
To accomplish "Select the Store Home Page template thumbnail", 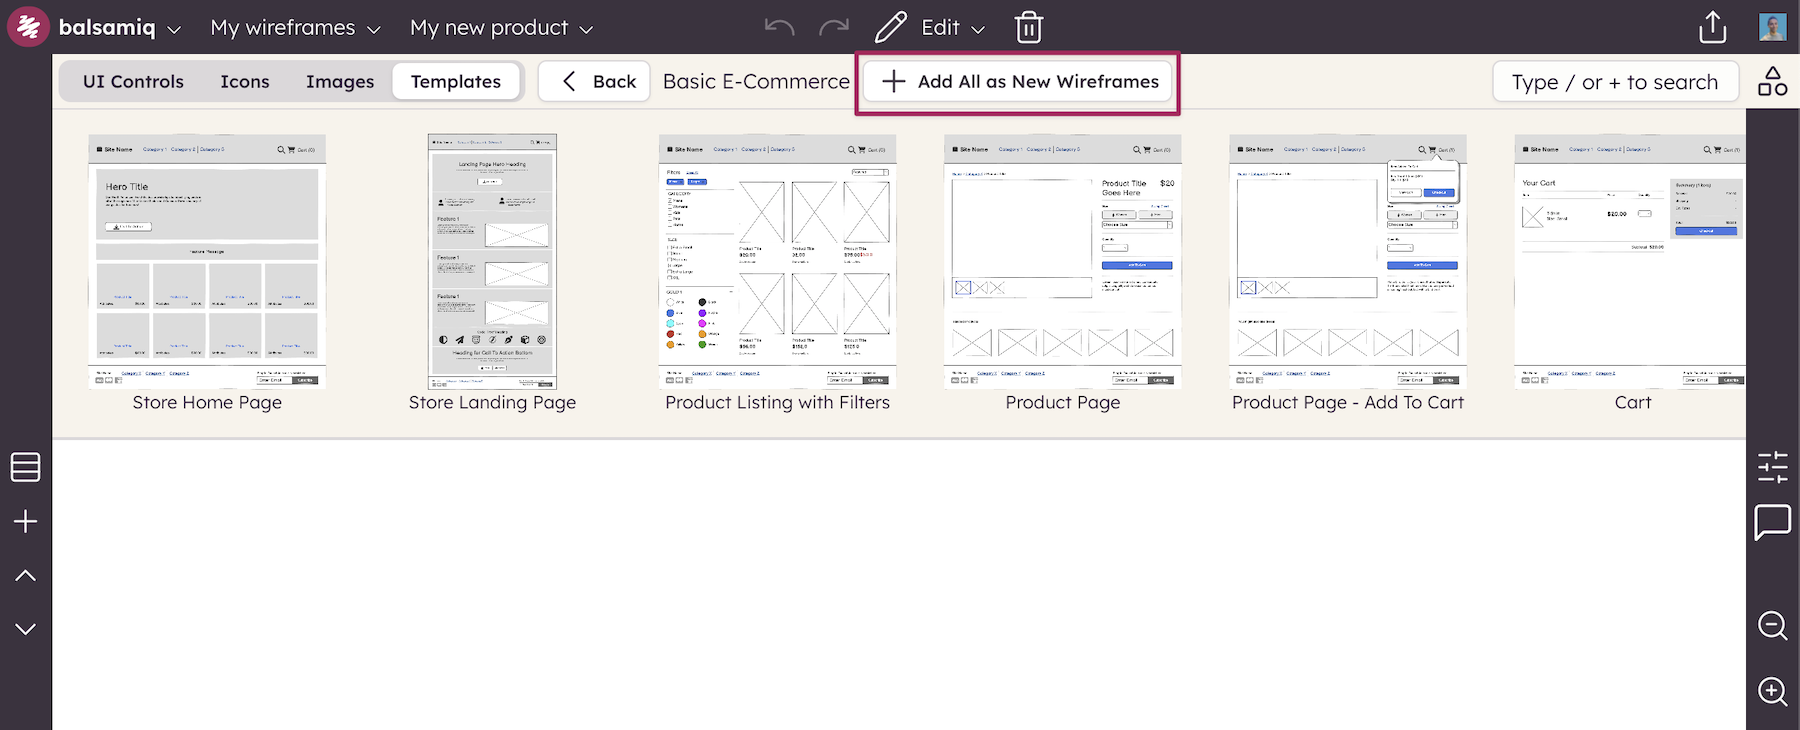I will [x=207, y=262].
